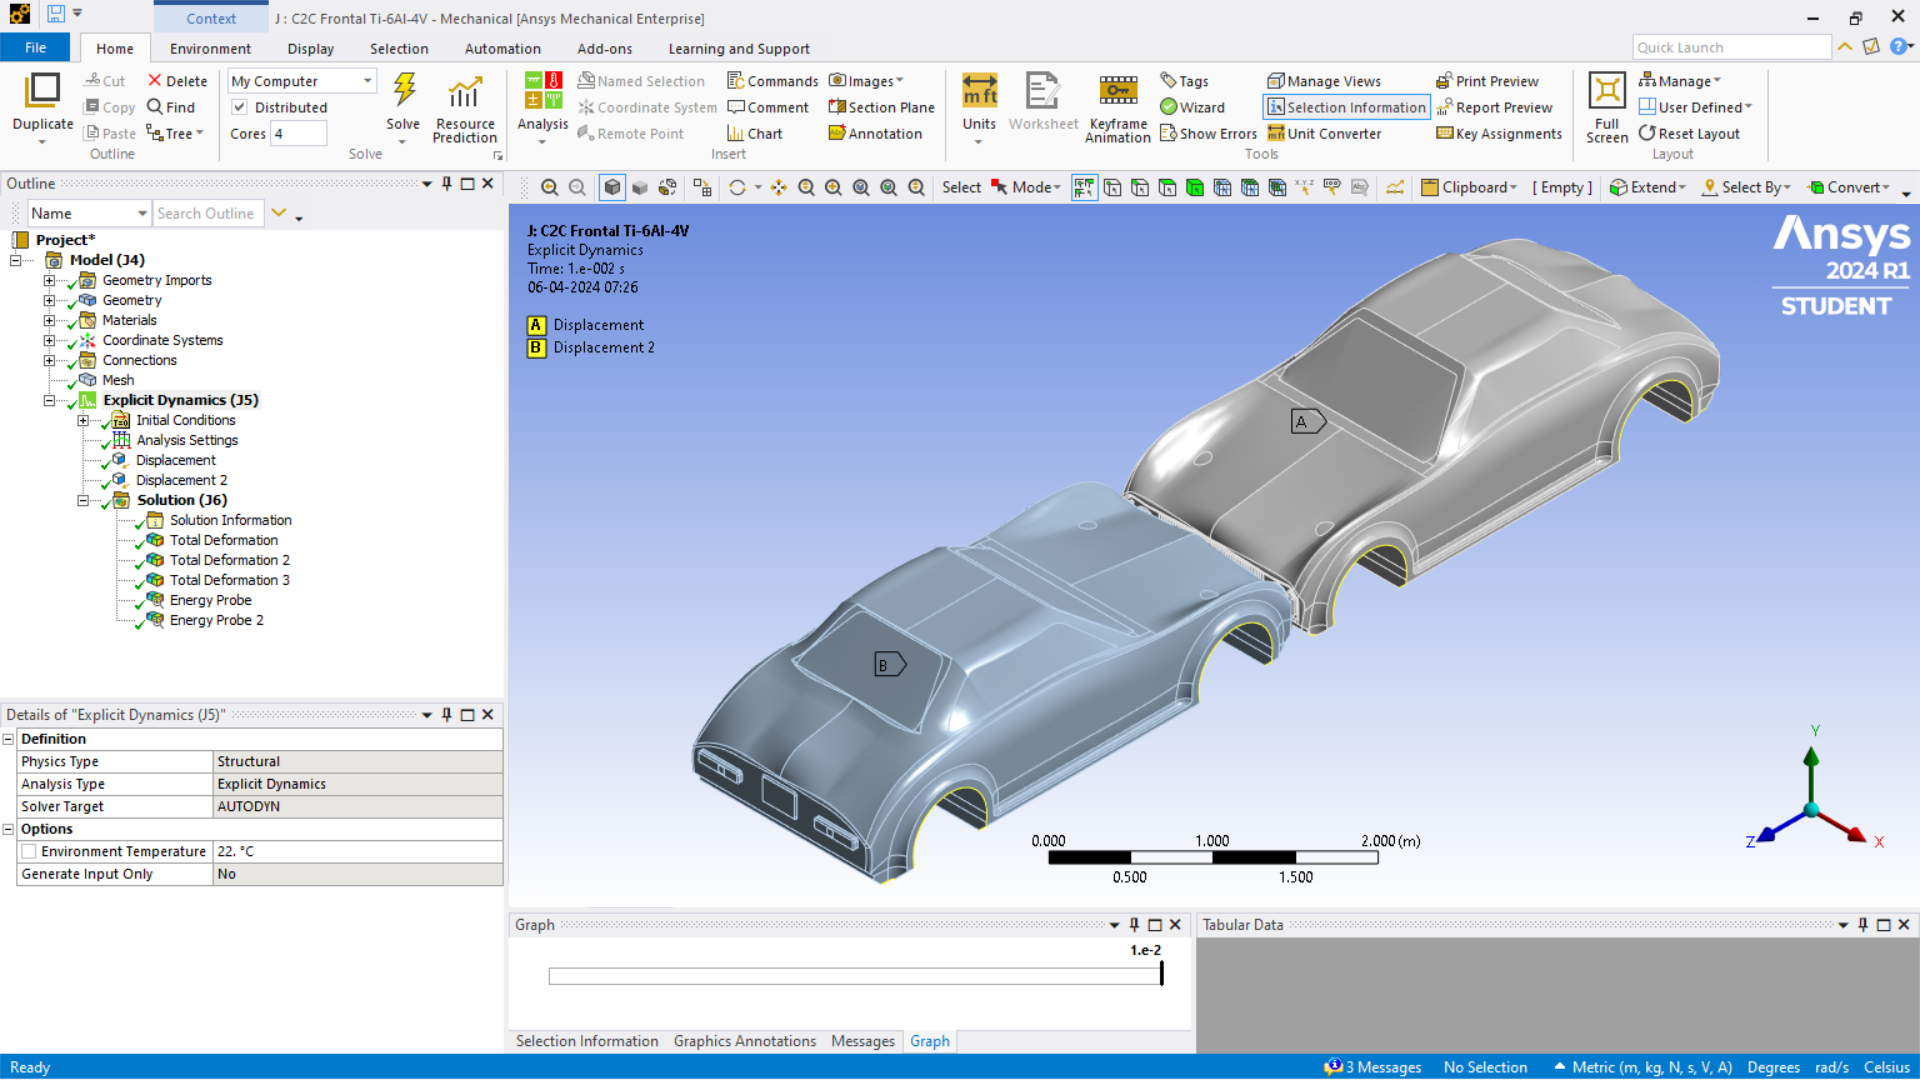This screenshot has height=1080, width=1920.
Task: Open Clipboard dropdown
Action: click(1469, 187)
